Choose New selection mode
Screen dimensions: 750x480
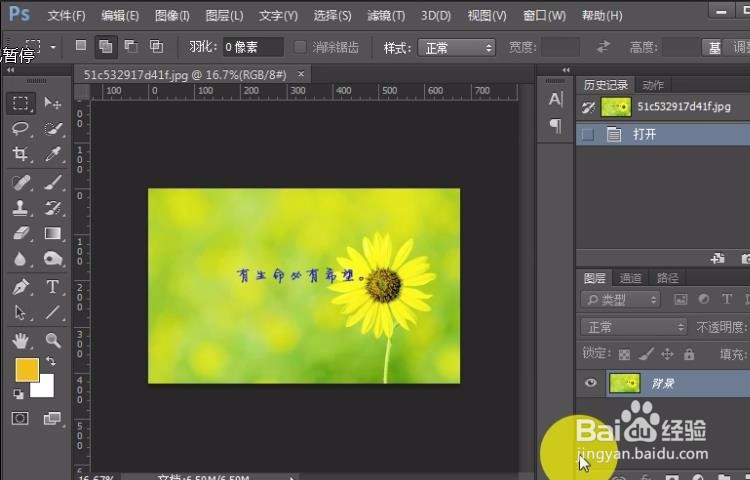click(81, 46)
